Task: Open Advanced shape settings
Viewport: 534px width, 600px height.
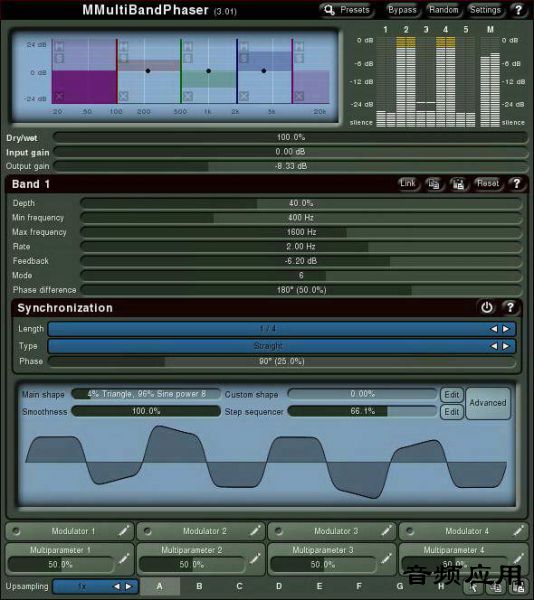Action: coord(488,403)
